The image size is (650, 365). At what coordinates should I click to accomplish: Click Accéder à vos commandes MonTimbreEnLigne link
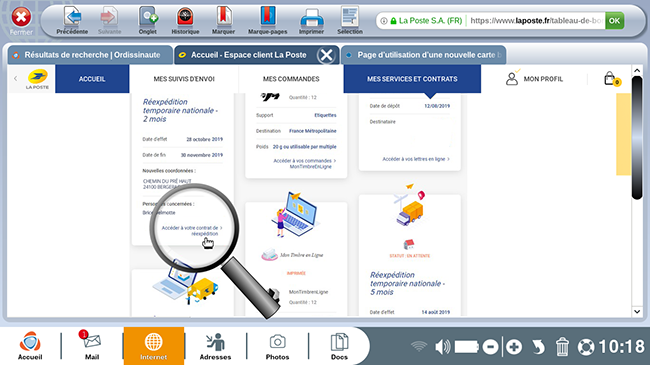coord(305,163)
